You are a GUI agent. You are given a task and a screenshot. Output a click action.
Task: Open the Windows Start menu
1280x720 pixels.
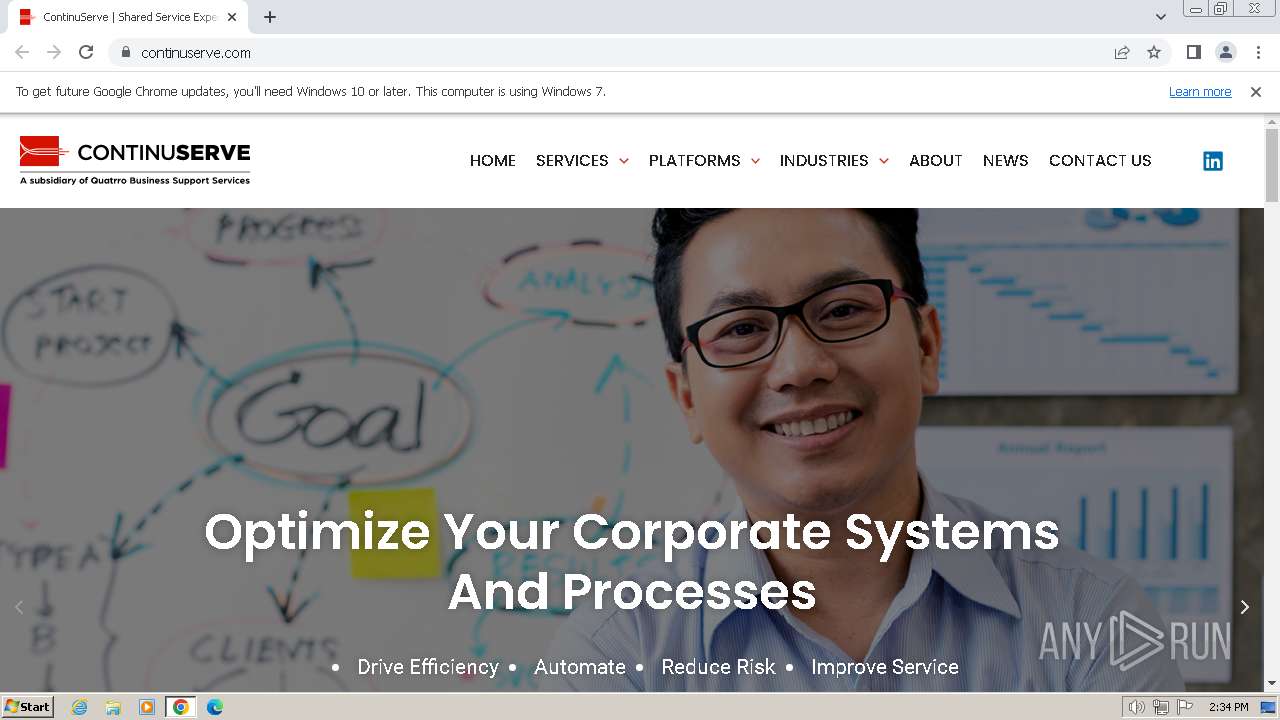(28, 707)
